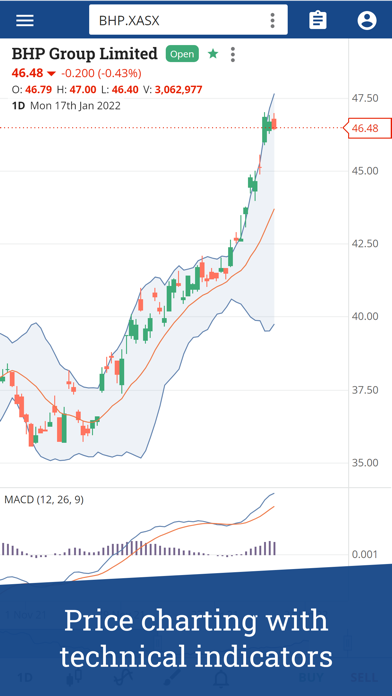Screen dimensions: 392x696
Task: Tap the red down-arrow price change indicator
Action: (x=51, y=73)
